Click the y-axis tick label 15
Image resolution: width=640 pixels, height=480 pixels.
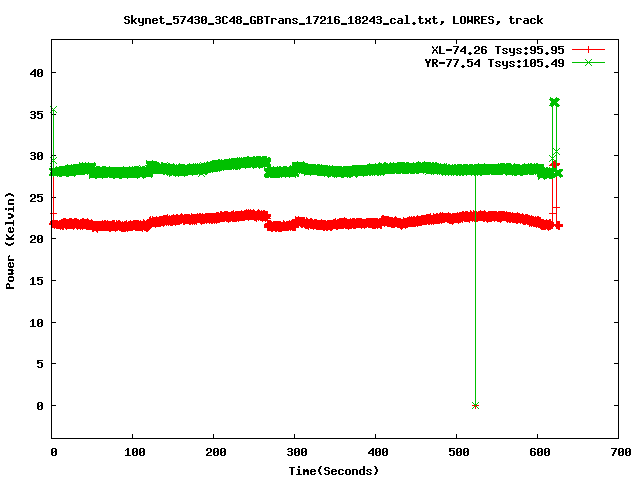[x=36, y=281]
